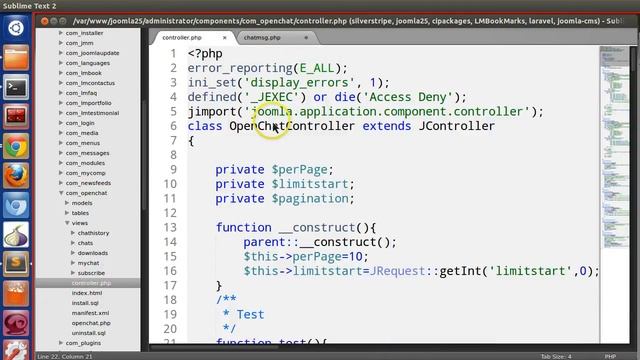Viewport: 640px width, 360px height.
Task: Select com_login folder
Action: [x=80, y=123]
